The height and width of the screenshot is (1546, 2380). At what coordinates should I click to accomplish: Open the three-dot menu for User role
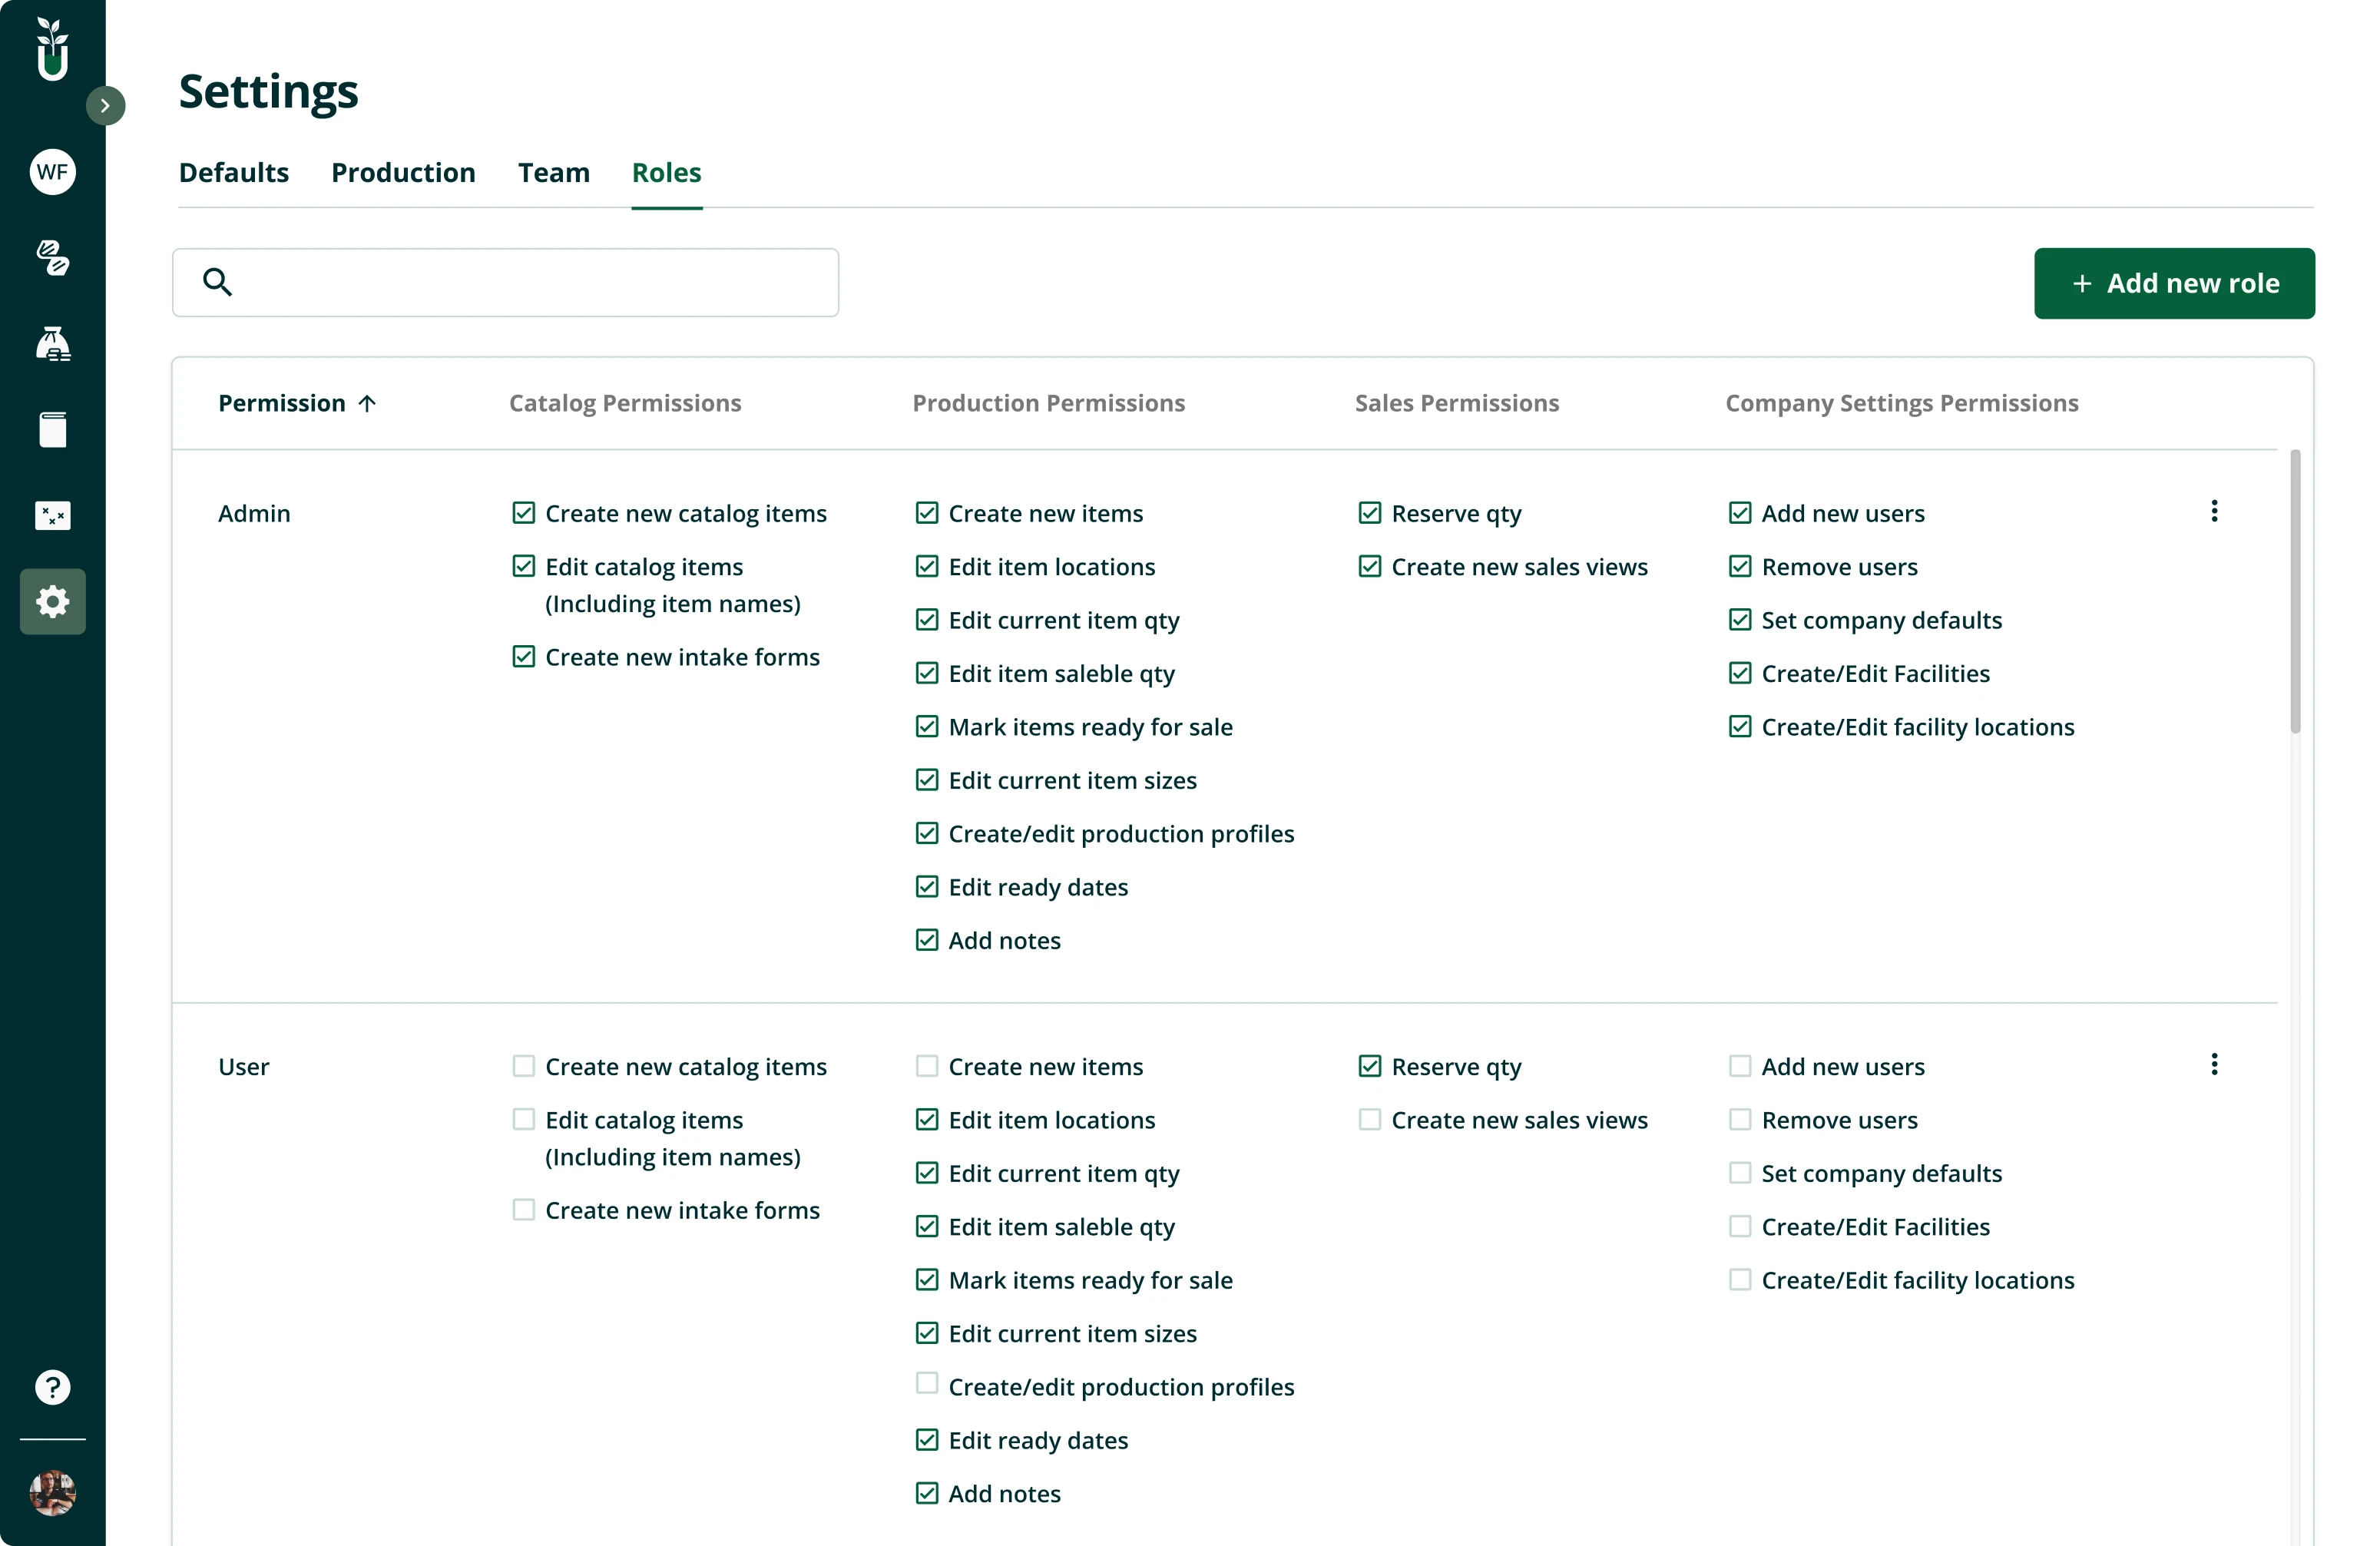pyautogui.click(x=2214, y=1064)
